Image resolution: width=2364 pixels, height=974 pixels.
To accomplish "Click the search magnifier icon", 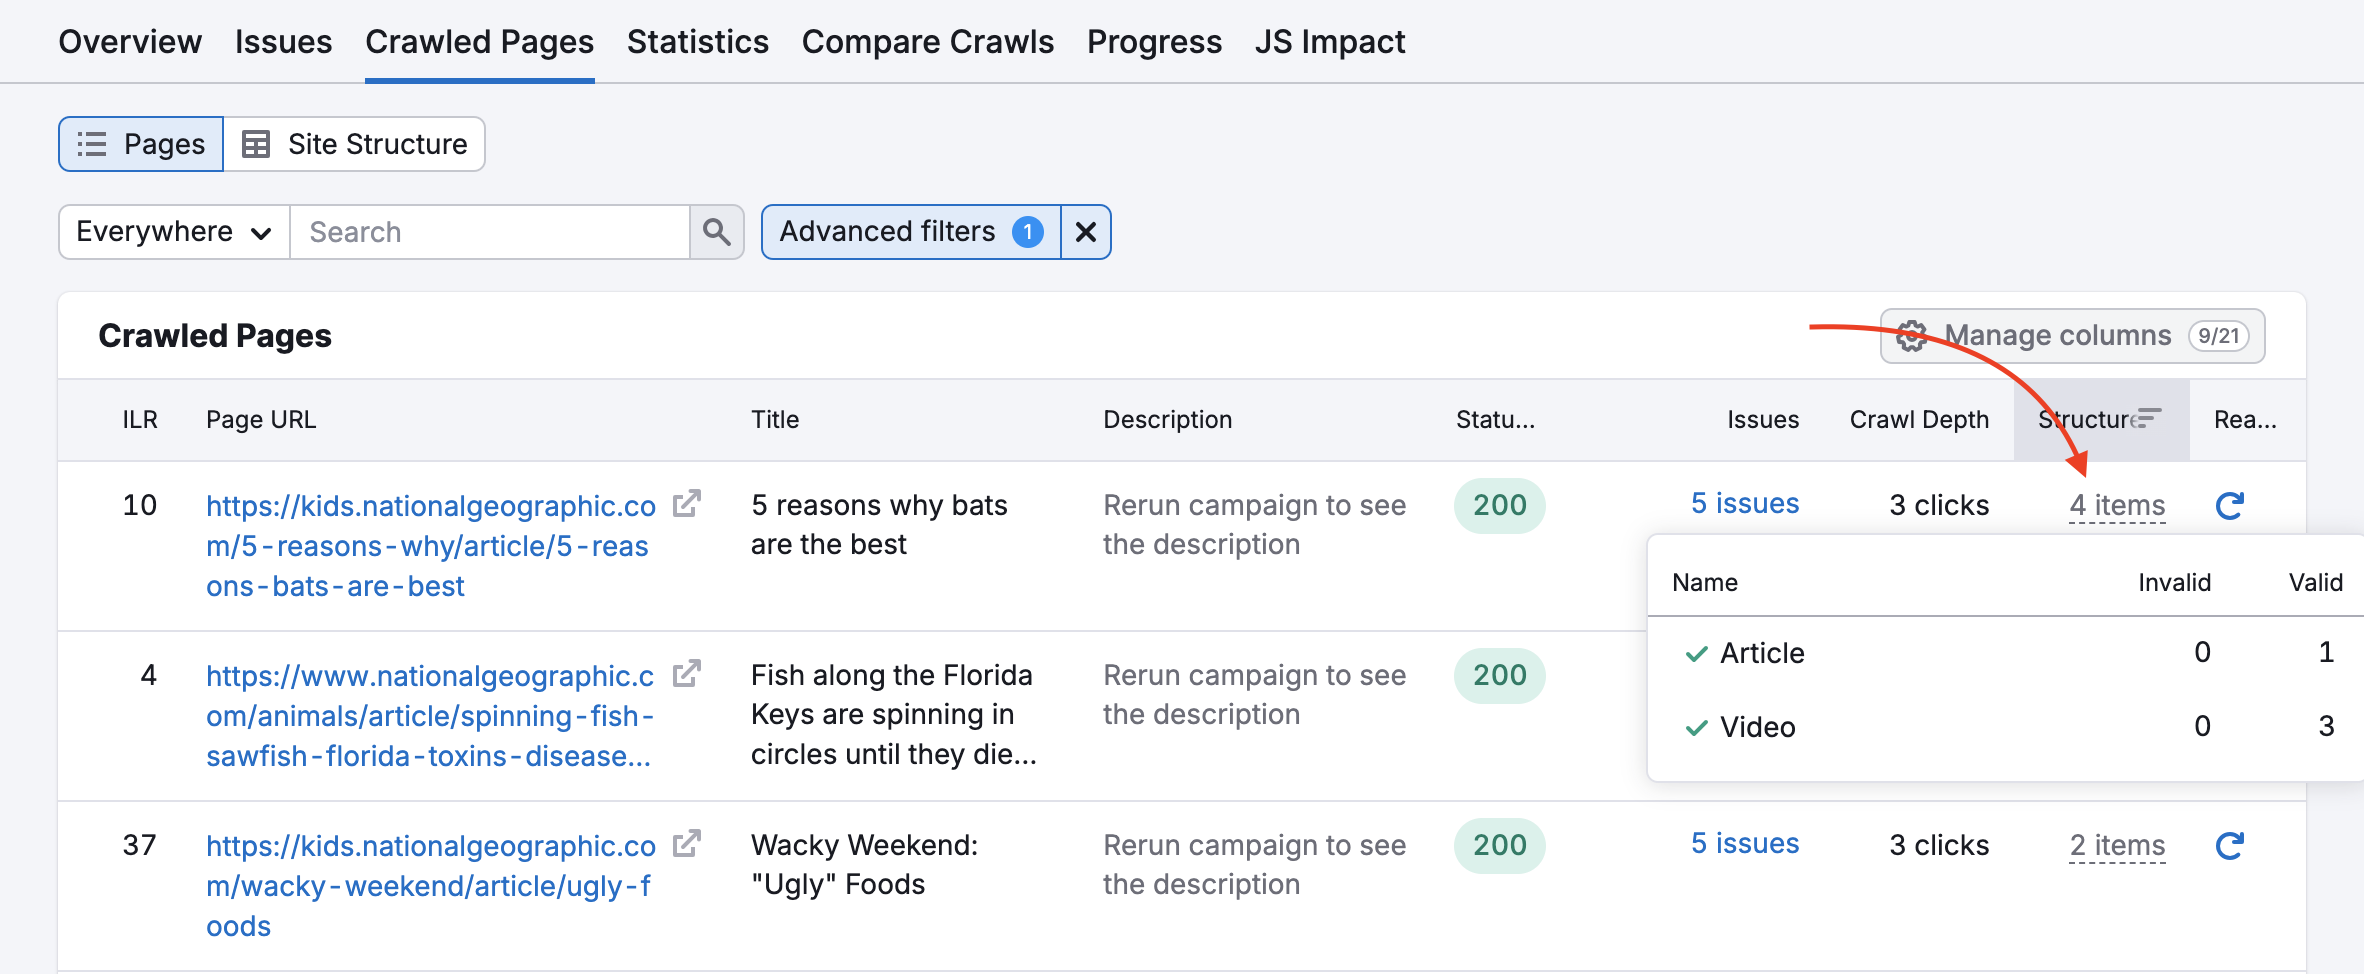I will (x=716, y=231).
